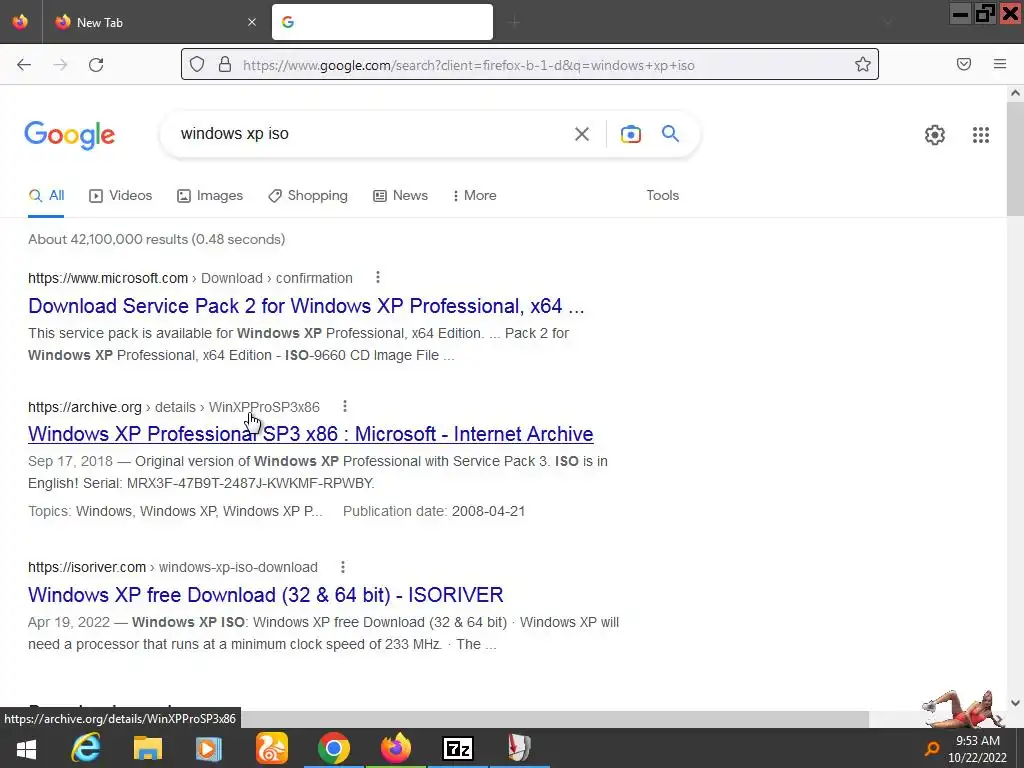This screenshot has width=1024, height=768.
Task: Switch to Shopping results
Action: tap(308, 195)
